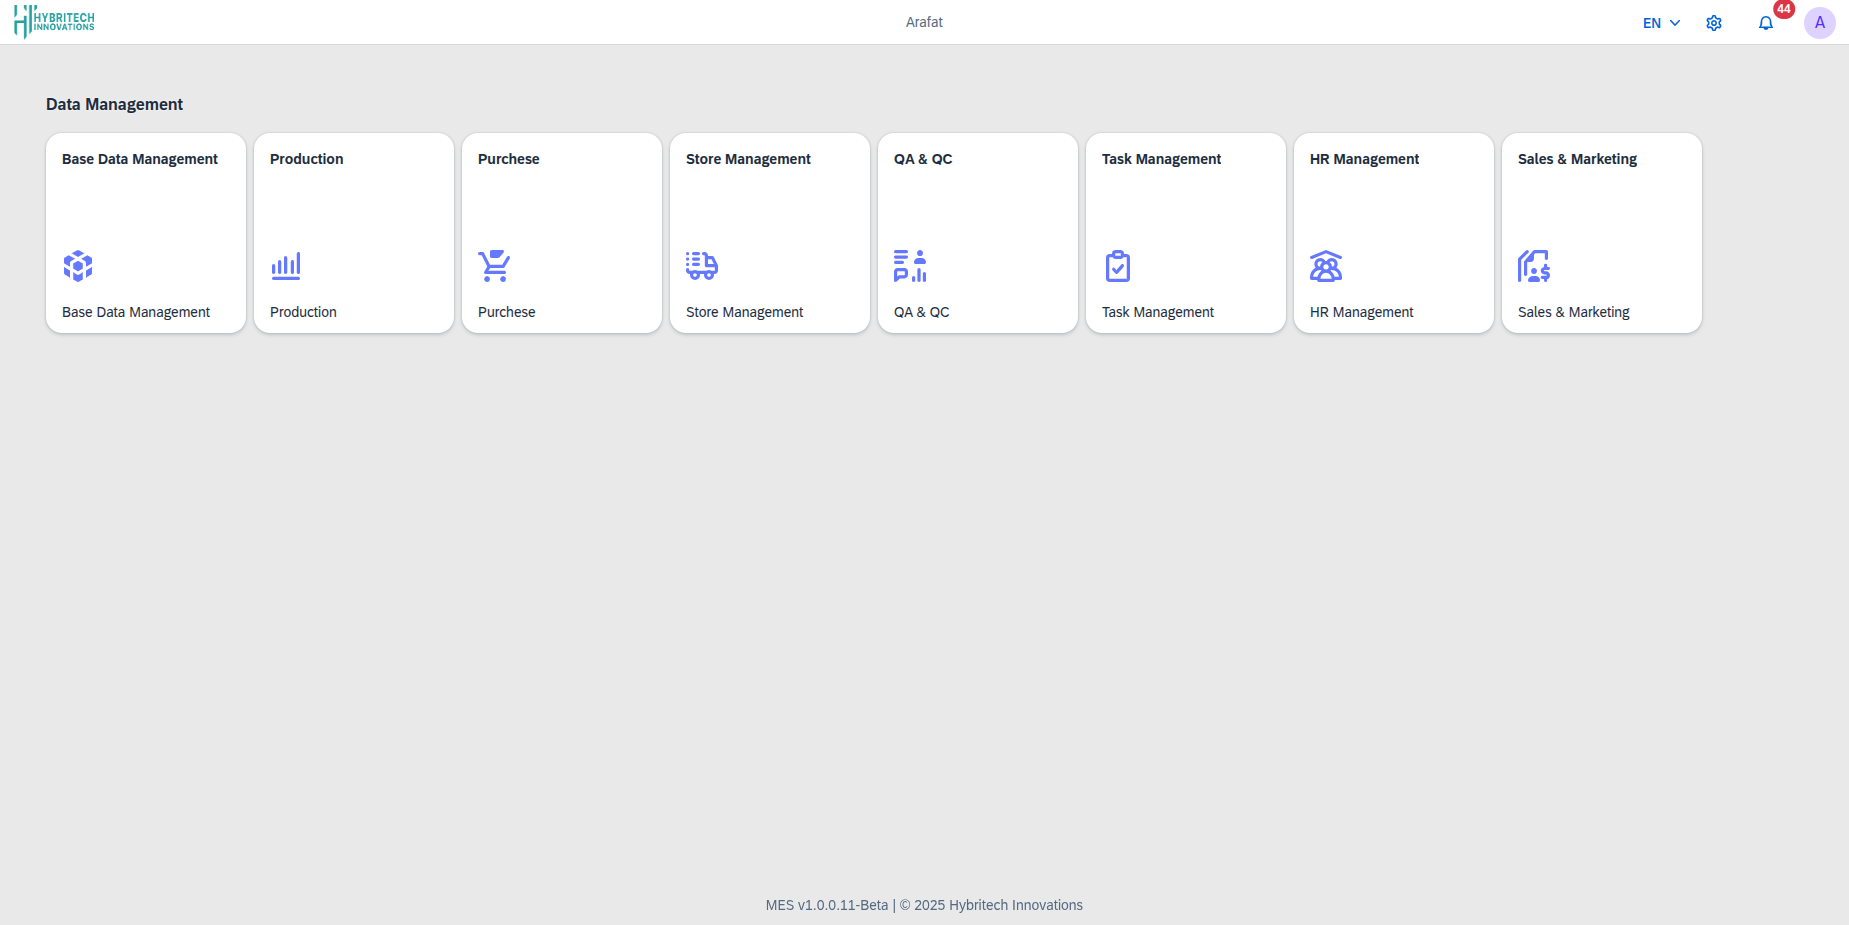Click the Arafat title in header
This screenshot has height=925, width=1849.
[924, 22]
